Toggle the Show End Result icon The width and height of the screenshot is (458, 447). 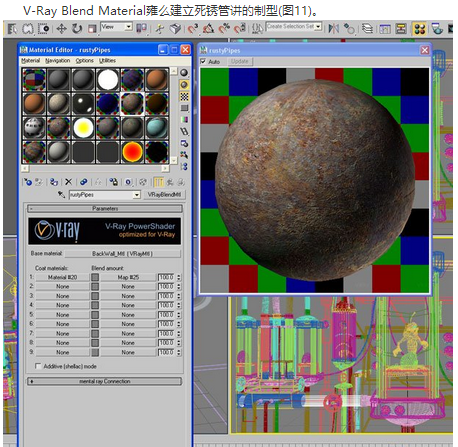point(158,182)
